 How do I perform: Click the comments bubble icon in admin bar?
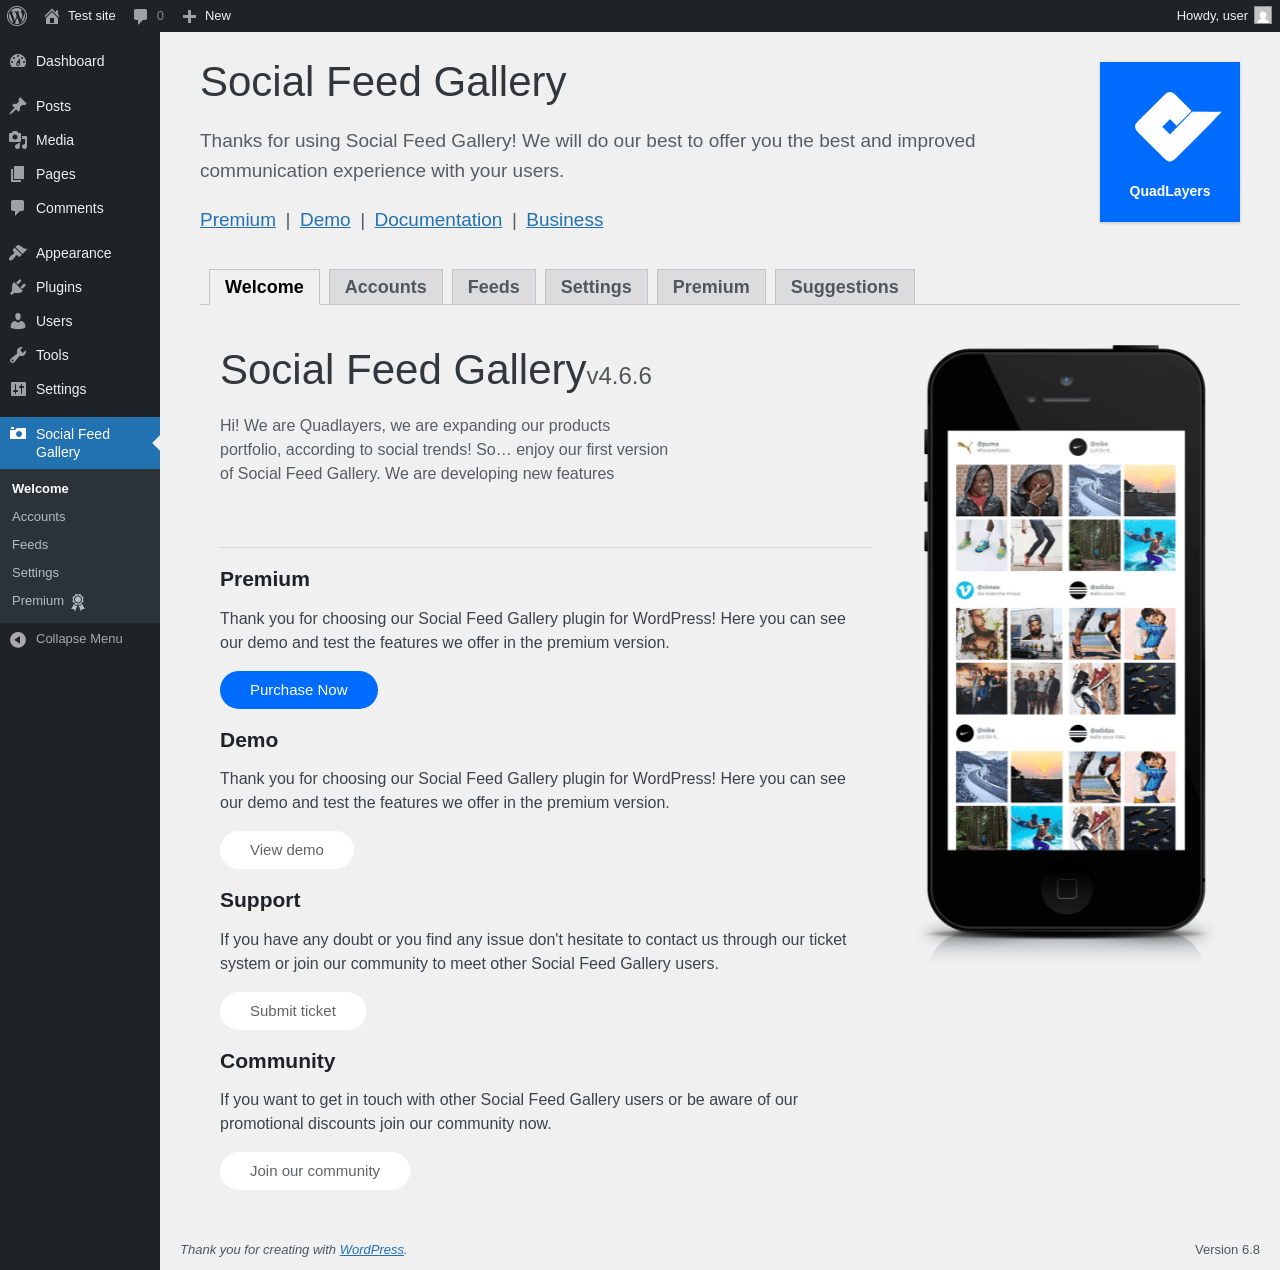pyautogui.click(x=141, y=16)
